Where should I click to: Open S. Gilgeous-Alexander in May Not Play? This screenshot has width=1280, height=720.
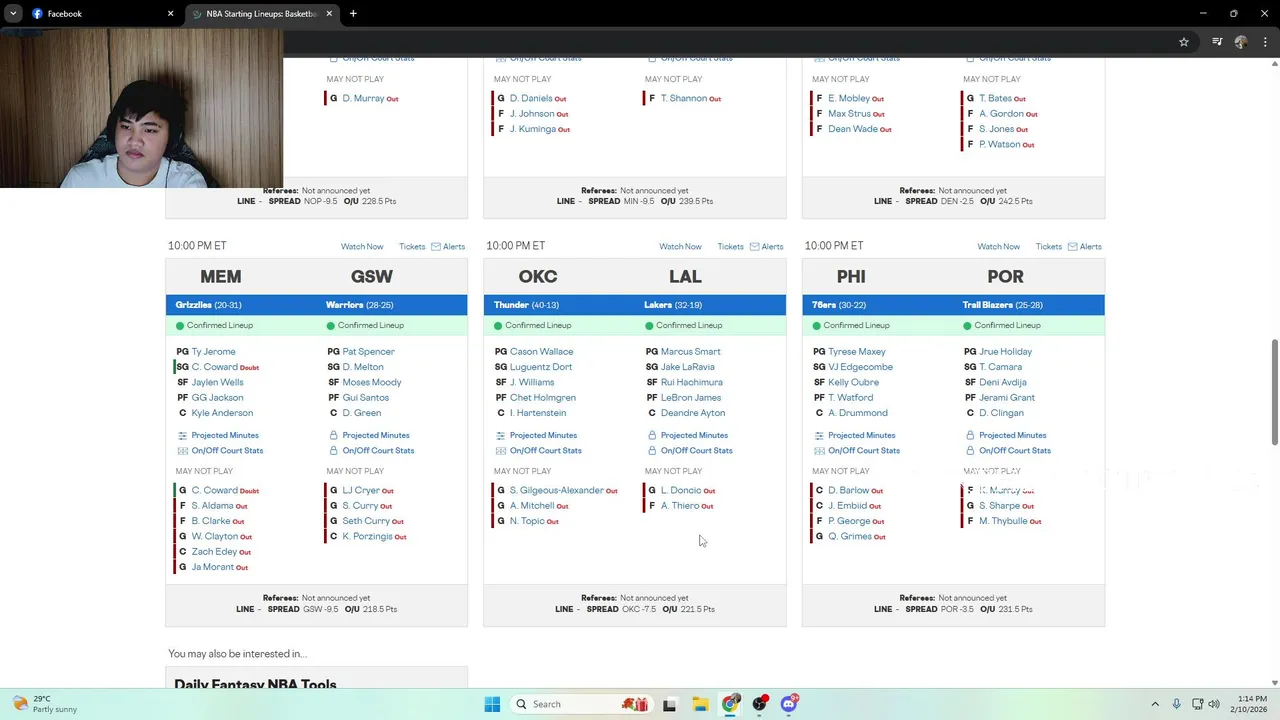(x=557, y=491)
